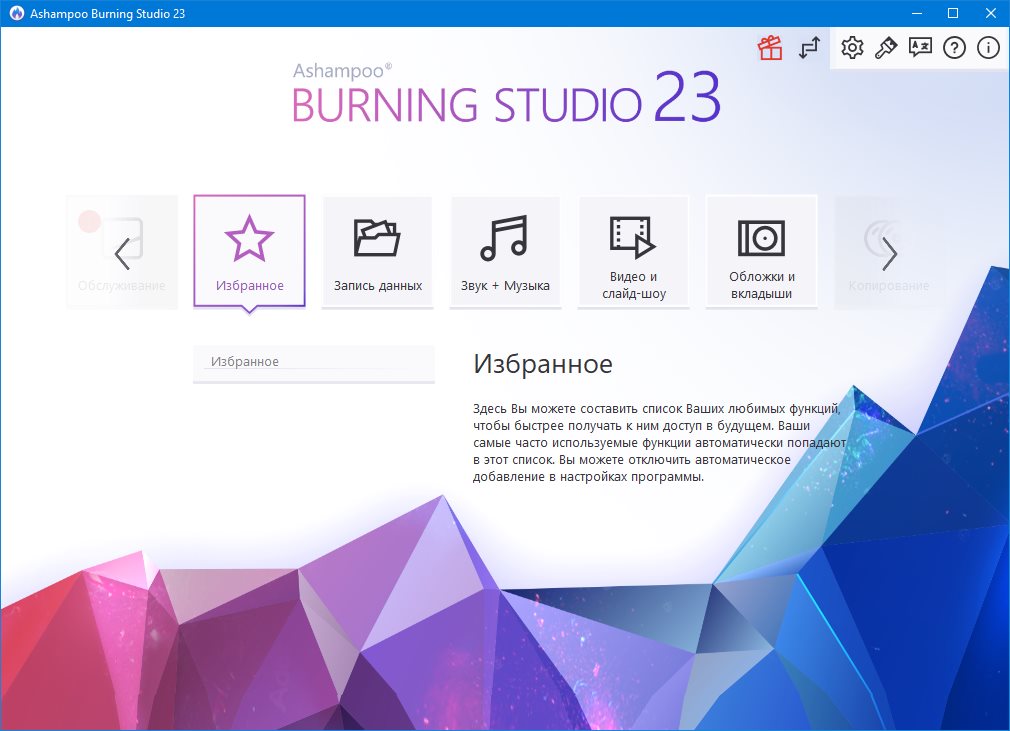Select the Избранное star tile
This screenshot has height=731, width=1010.
[249, 251]
